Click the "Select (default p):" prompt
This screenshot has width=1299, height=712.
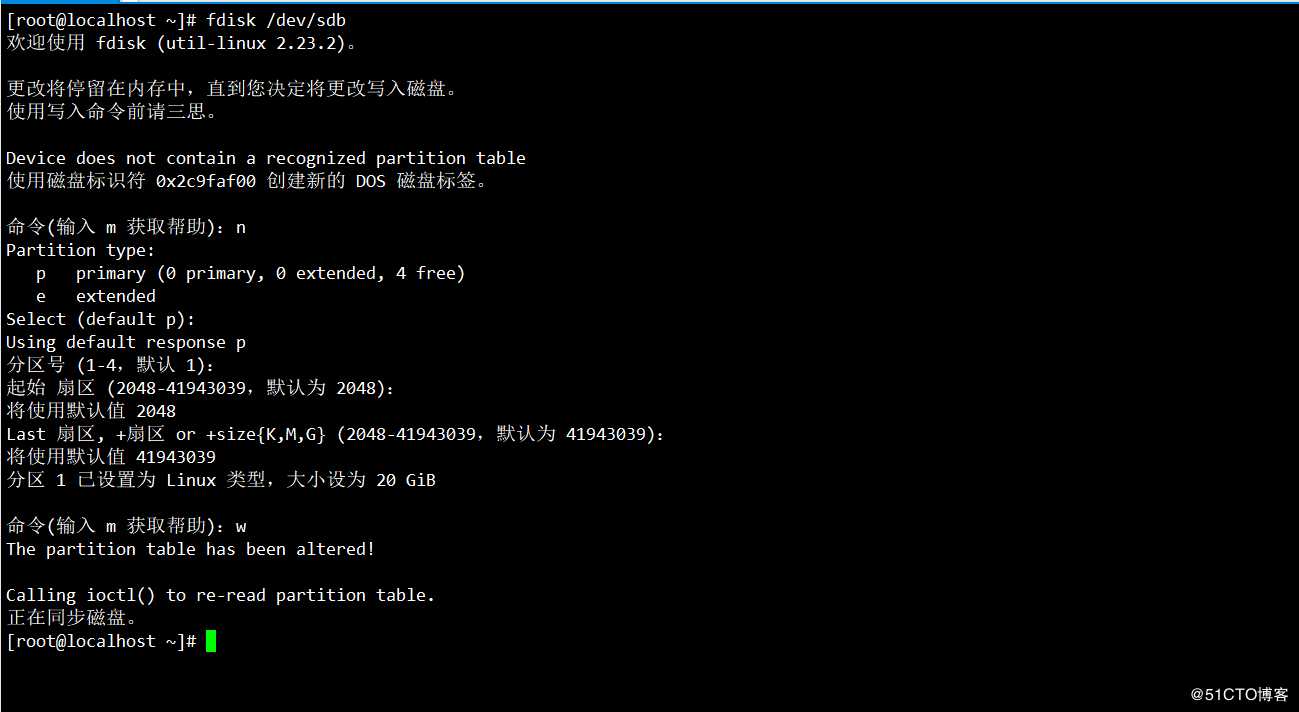click(x=101, y=319)
